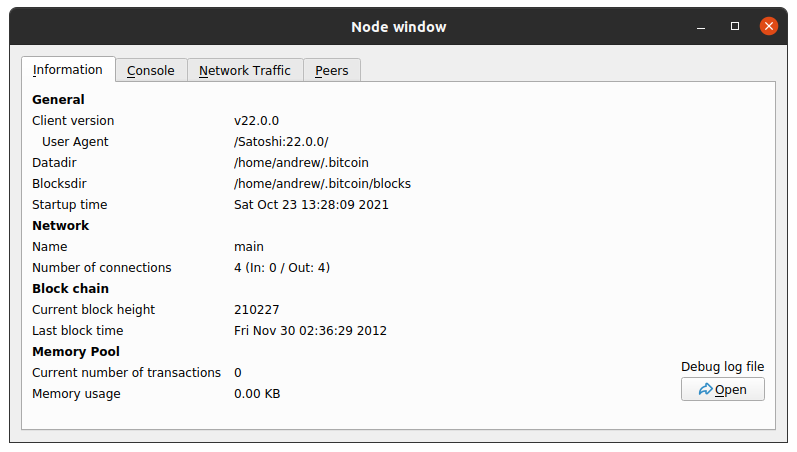
Task: Click the startup time value
Action: pyautogui.click(x=311, y=205)
